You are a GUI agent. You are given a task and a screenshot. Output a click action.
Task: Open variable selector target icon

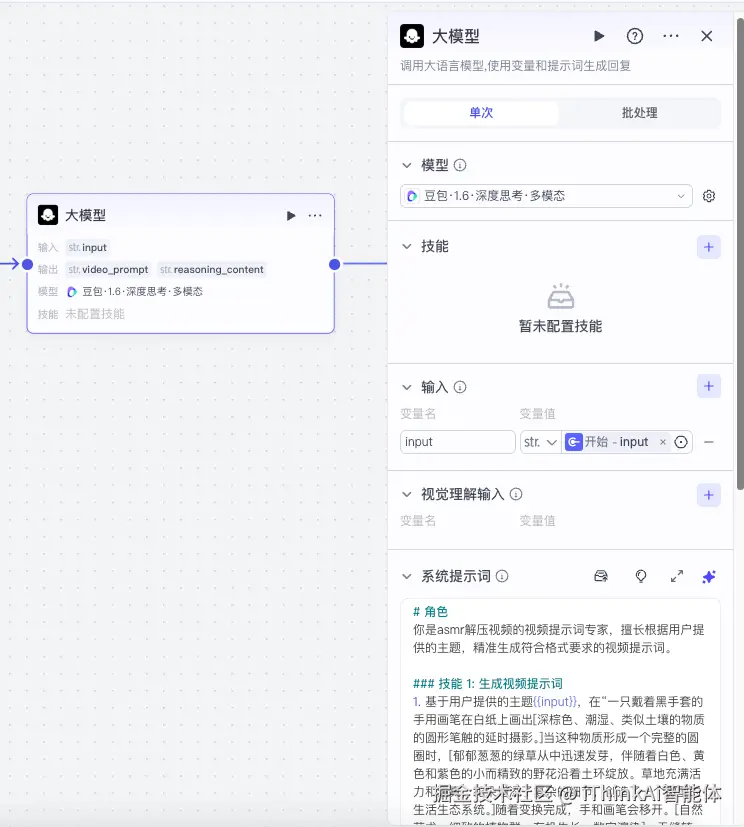[681, 442]
